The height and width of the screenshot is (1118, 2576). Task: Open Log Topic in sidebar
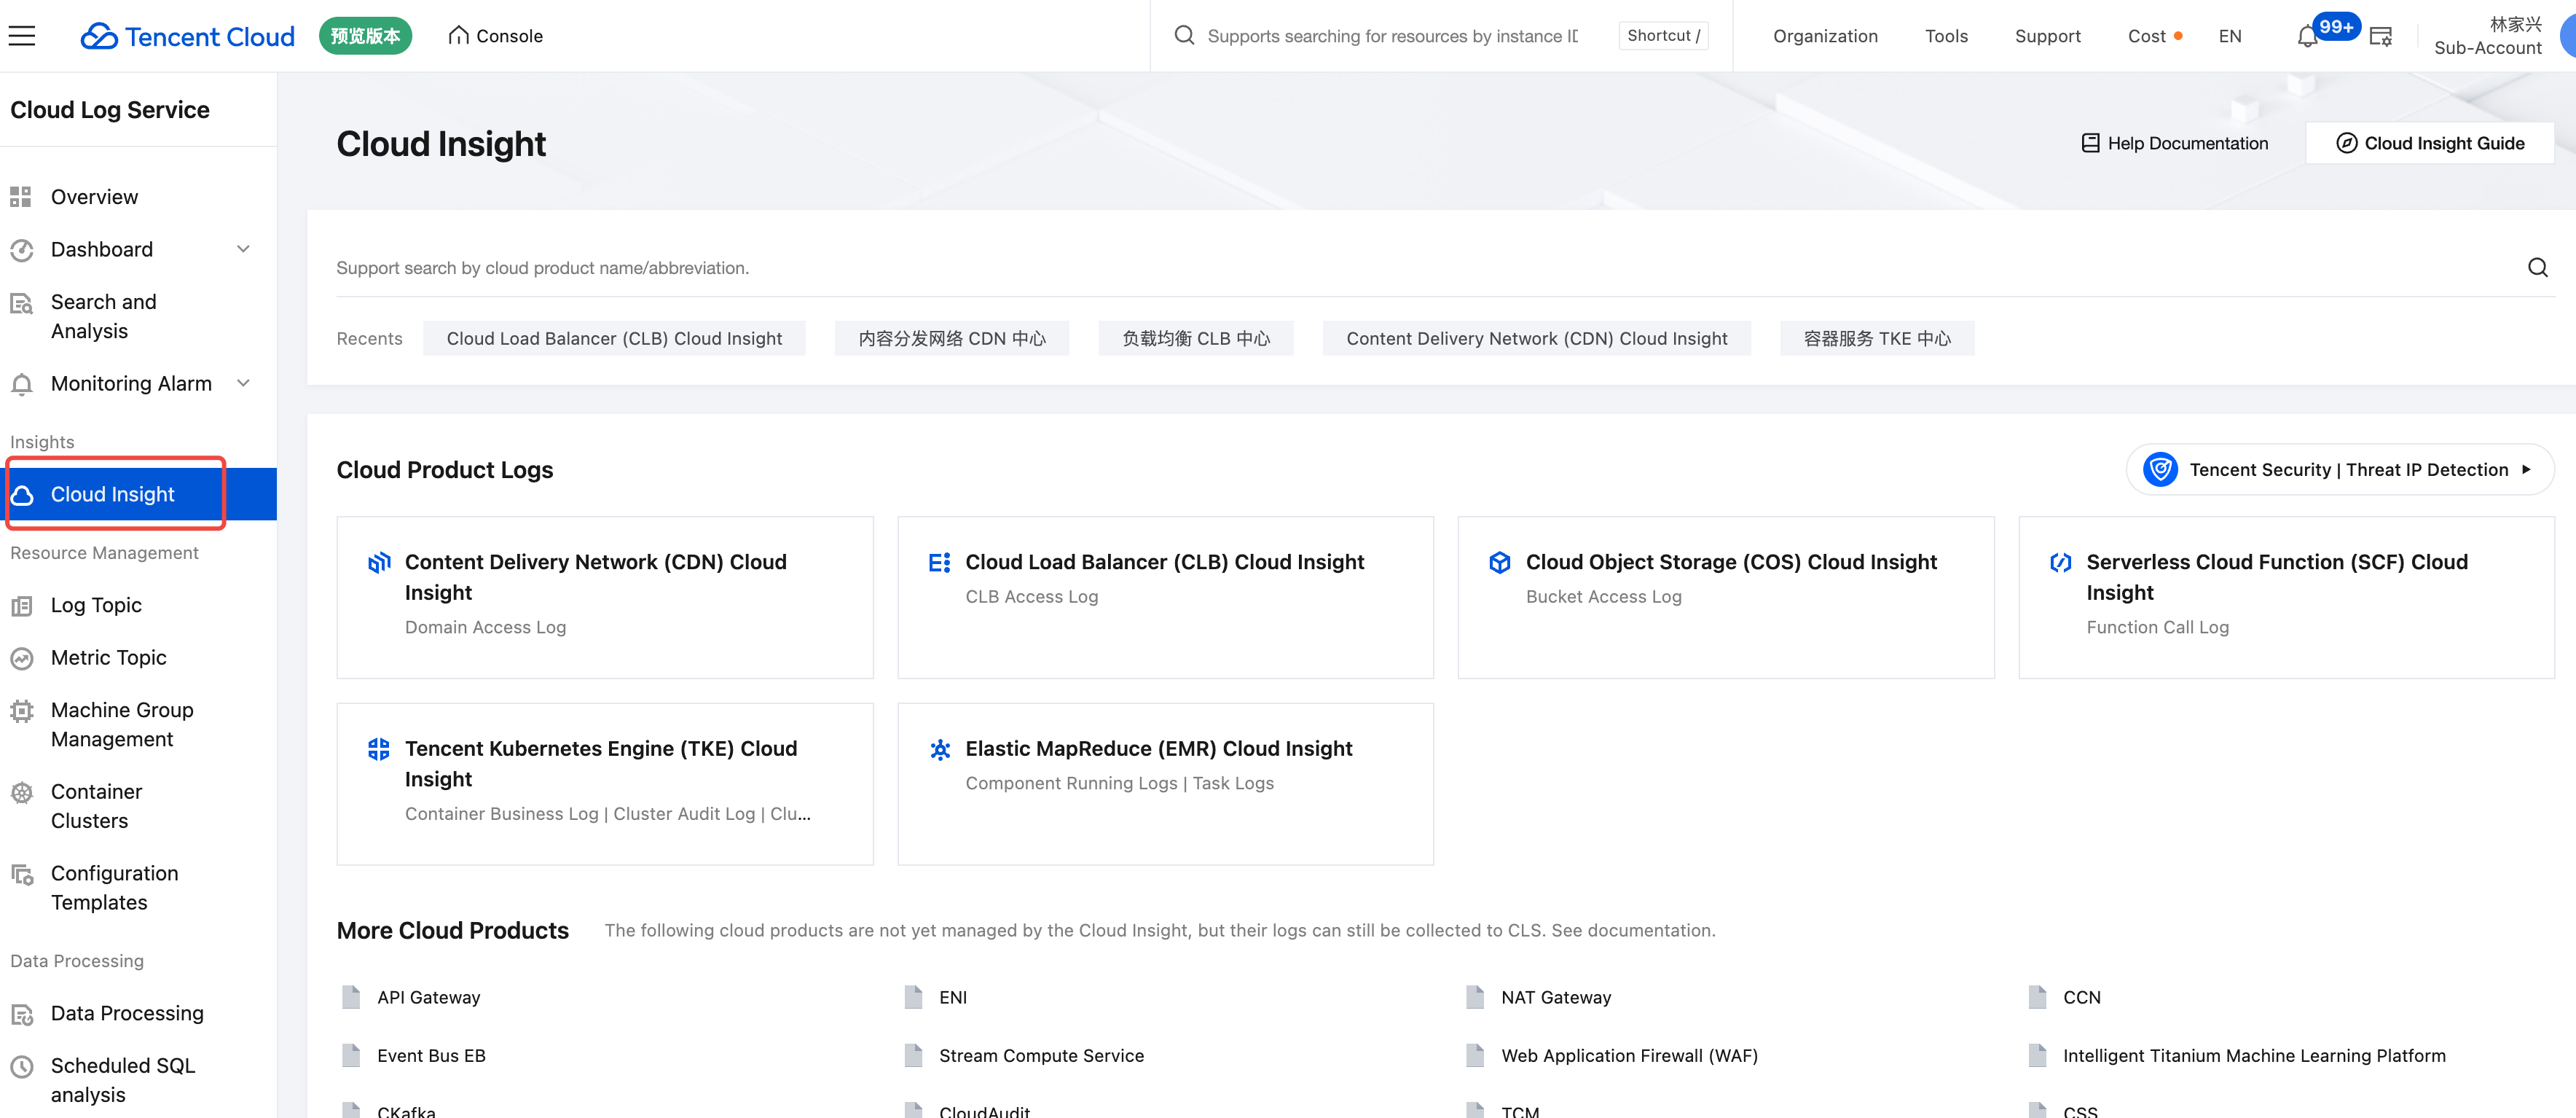[96, 605]
